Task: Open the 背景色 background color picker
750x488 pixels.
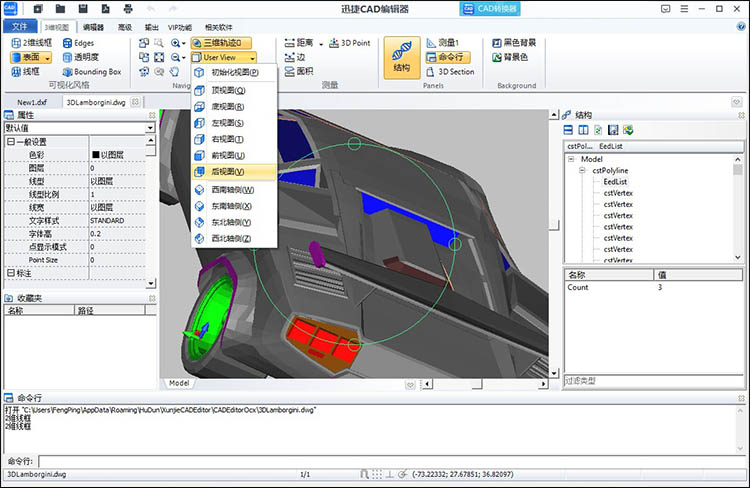Action: pos(510,57)
